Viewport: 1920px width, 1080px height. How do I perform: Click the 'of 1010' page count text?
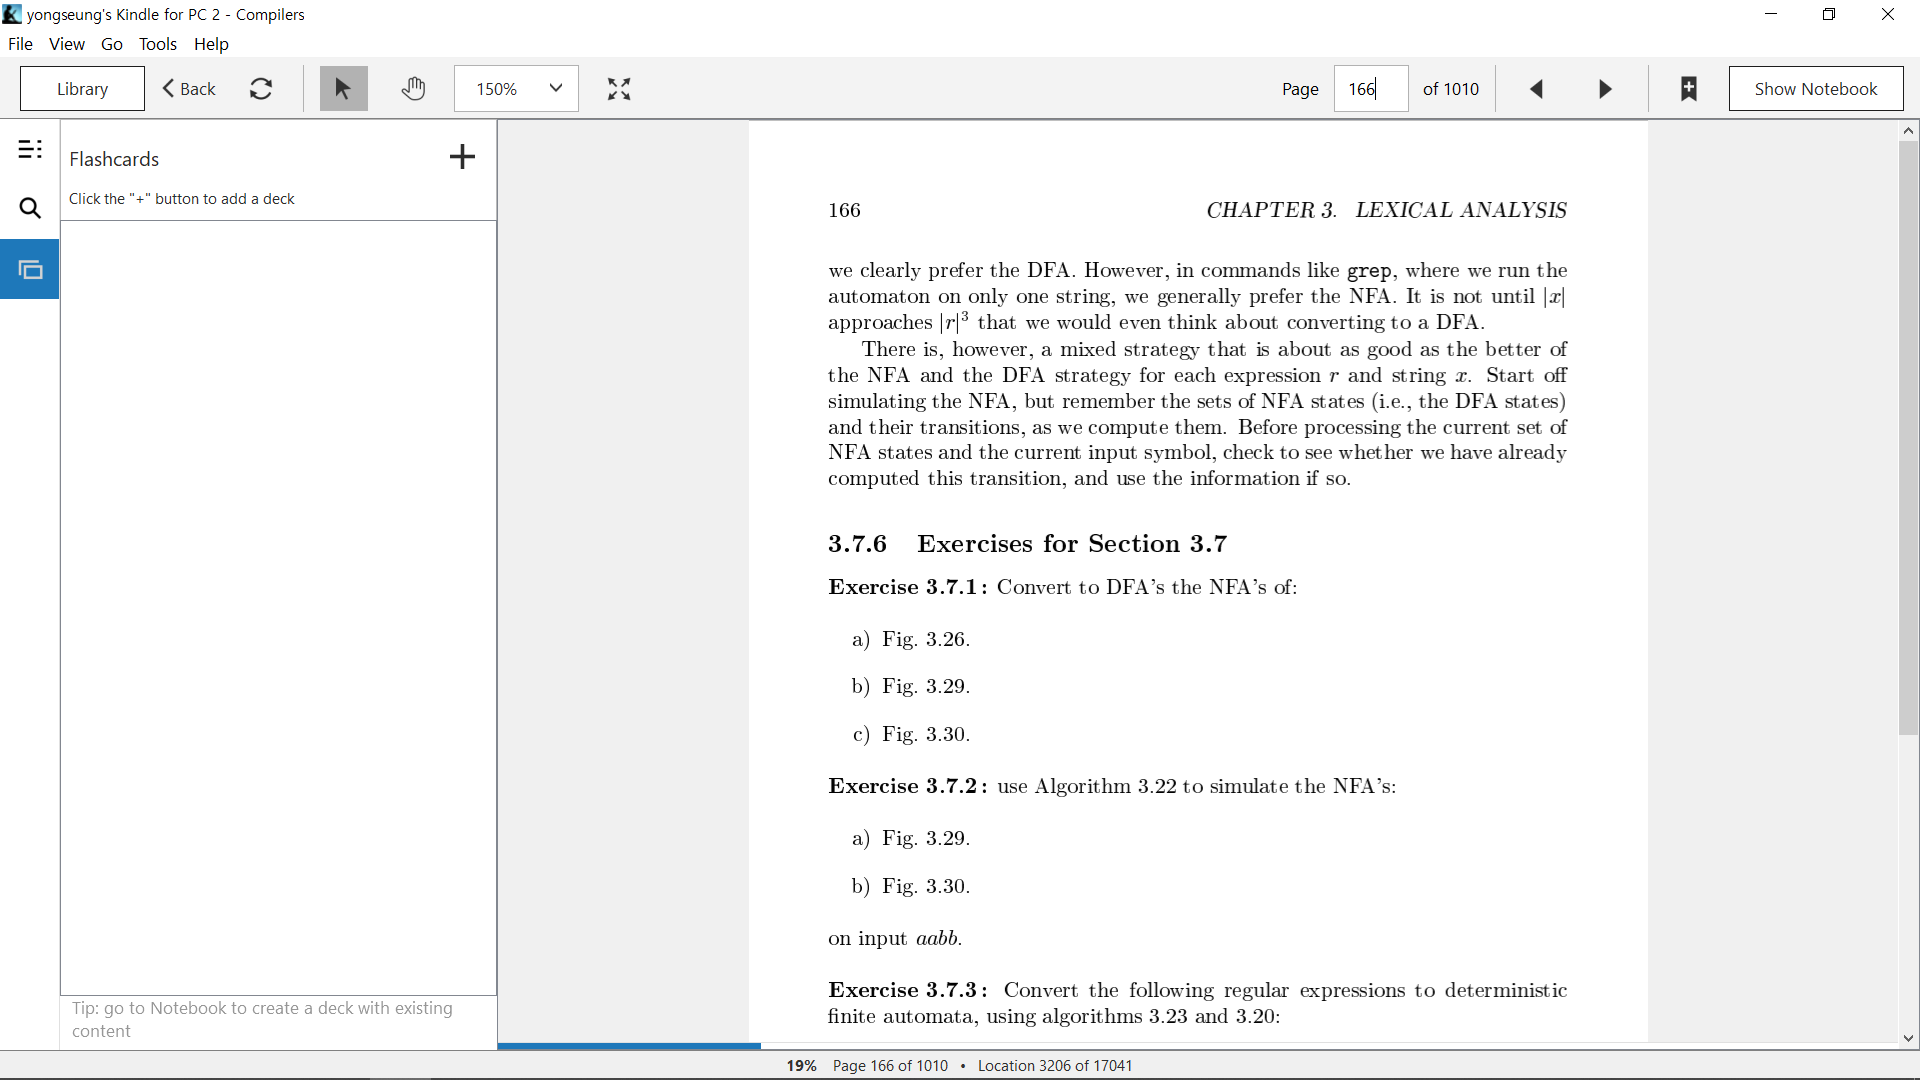coord(1451,89)
